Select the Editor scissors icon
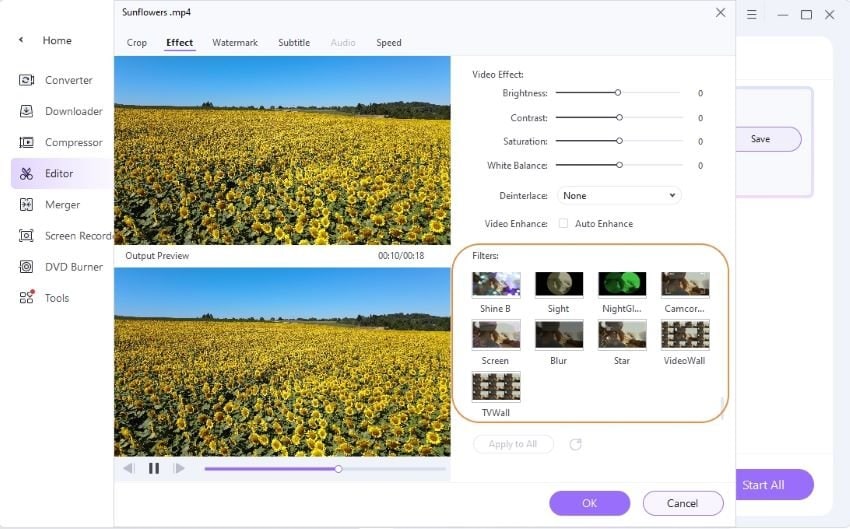This screenshot has width=850, height=529. (26, 173)
